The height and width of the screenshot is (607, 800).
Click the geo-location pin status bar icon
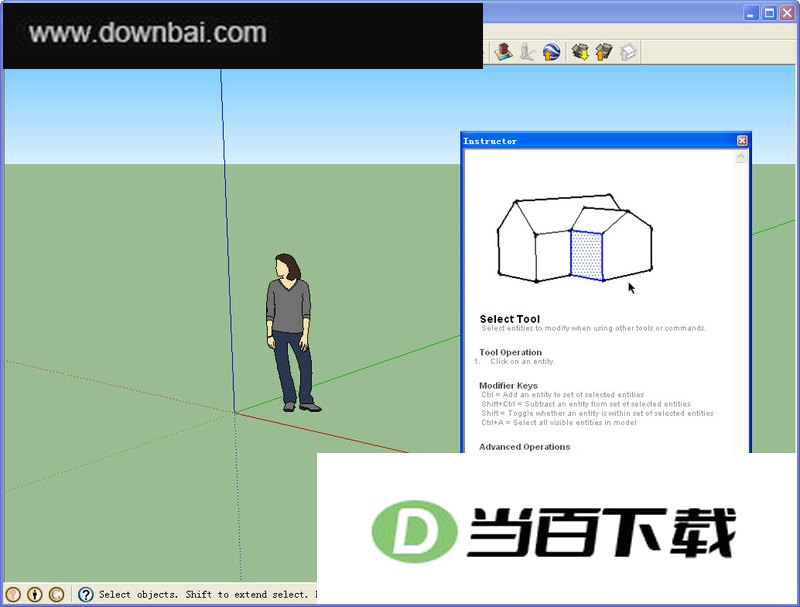13,594
